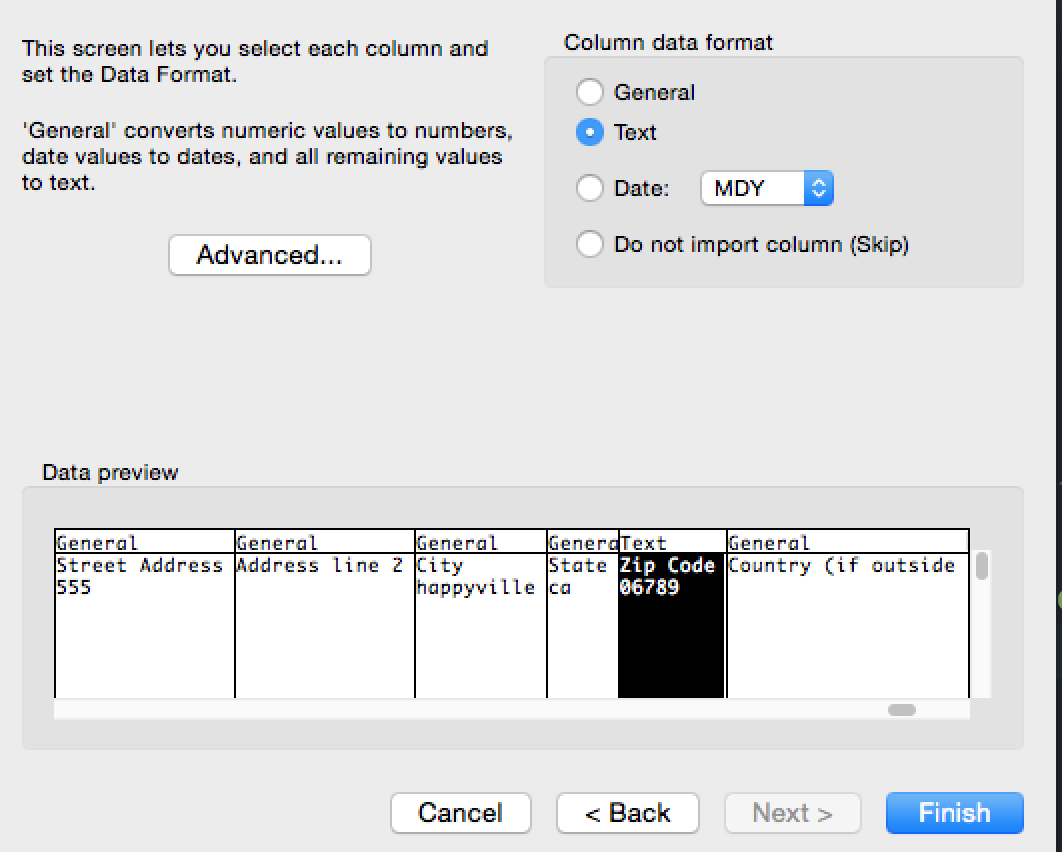
Task: Click the horizontal scrollbar thumb of data preview
Action: pyautogui.click(x=901, y=710)
